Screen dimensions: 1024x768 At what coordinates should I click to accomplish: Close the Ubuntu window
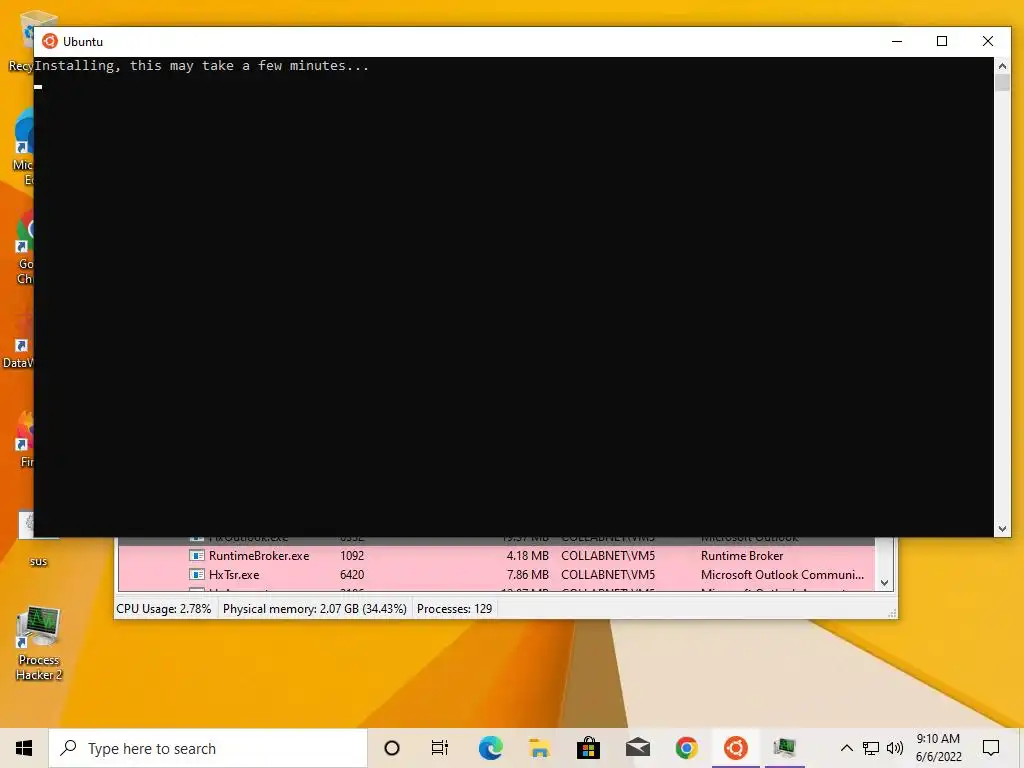click(x=988, y=41)
